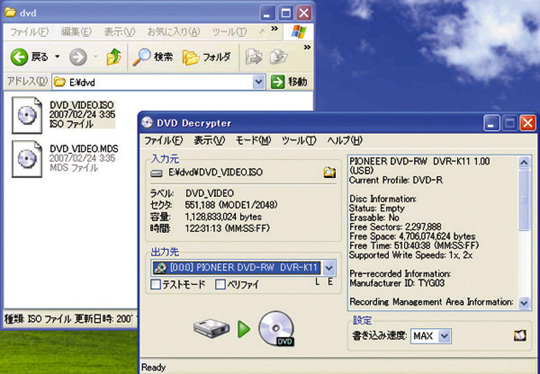Image resolution: width=540 pixels, height=374 pixels.
Task: Click the Explorer status bar file type text
Action: click(38, 319)
